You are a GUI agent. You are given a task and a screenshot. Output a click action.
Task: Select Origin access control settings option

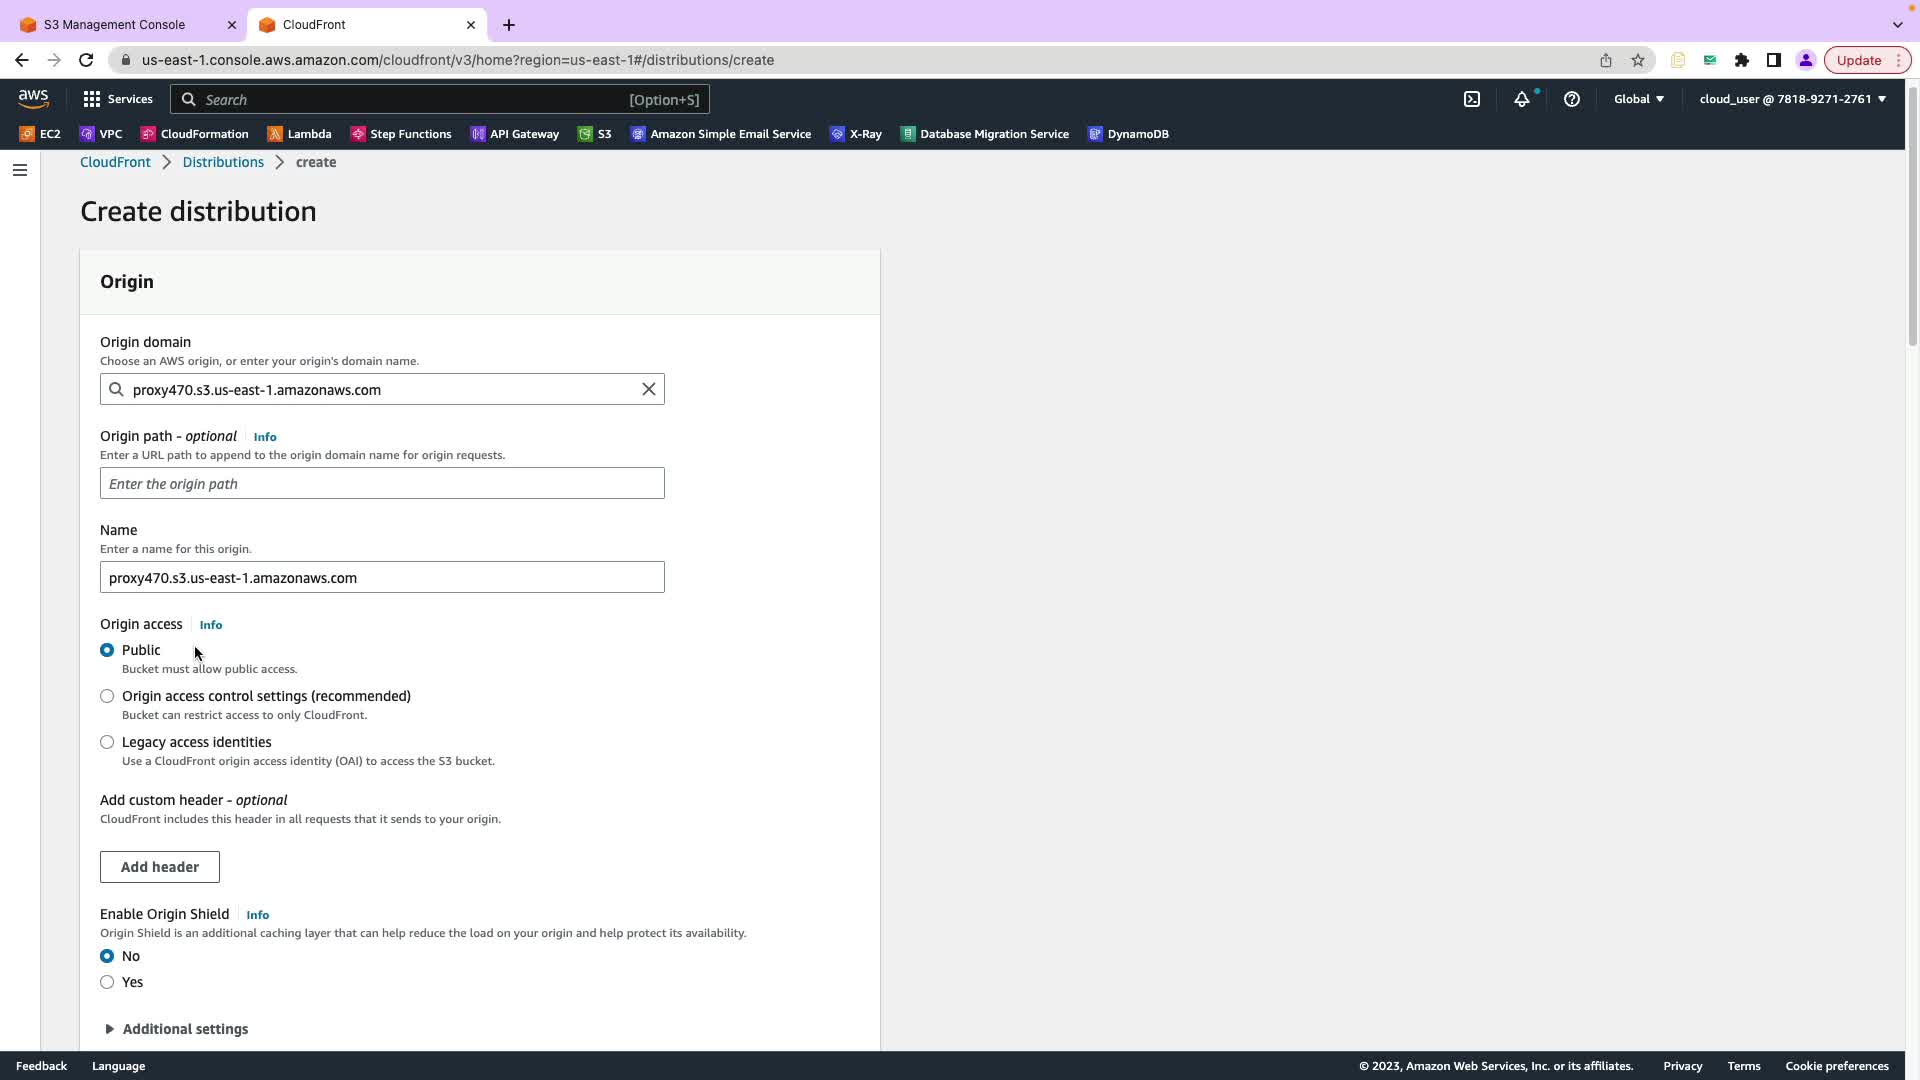click(107, 696)
